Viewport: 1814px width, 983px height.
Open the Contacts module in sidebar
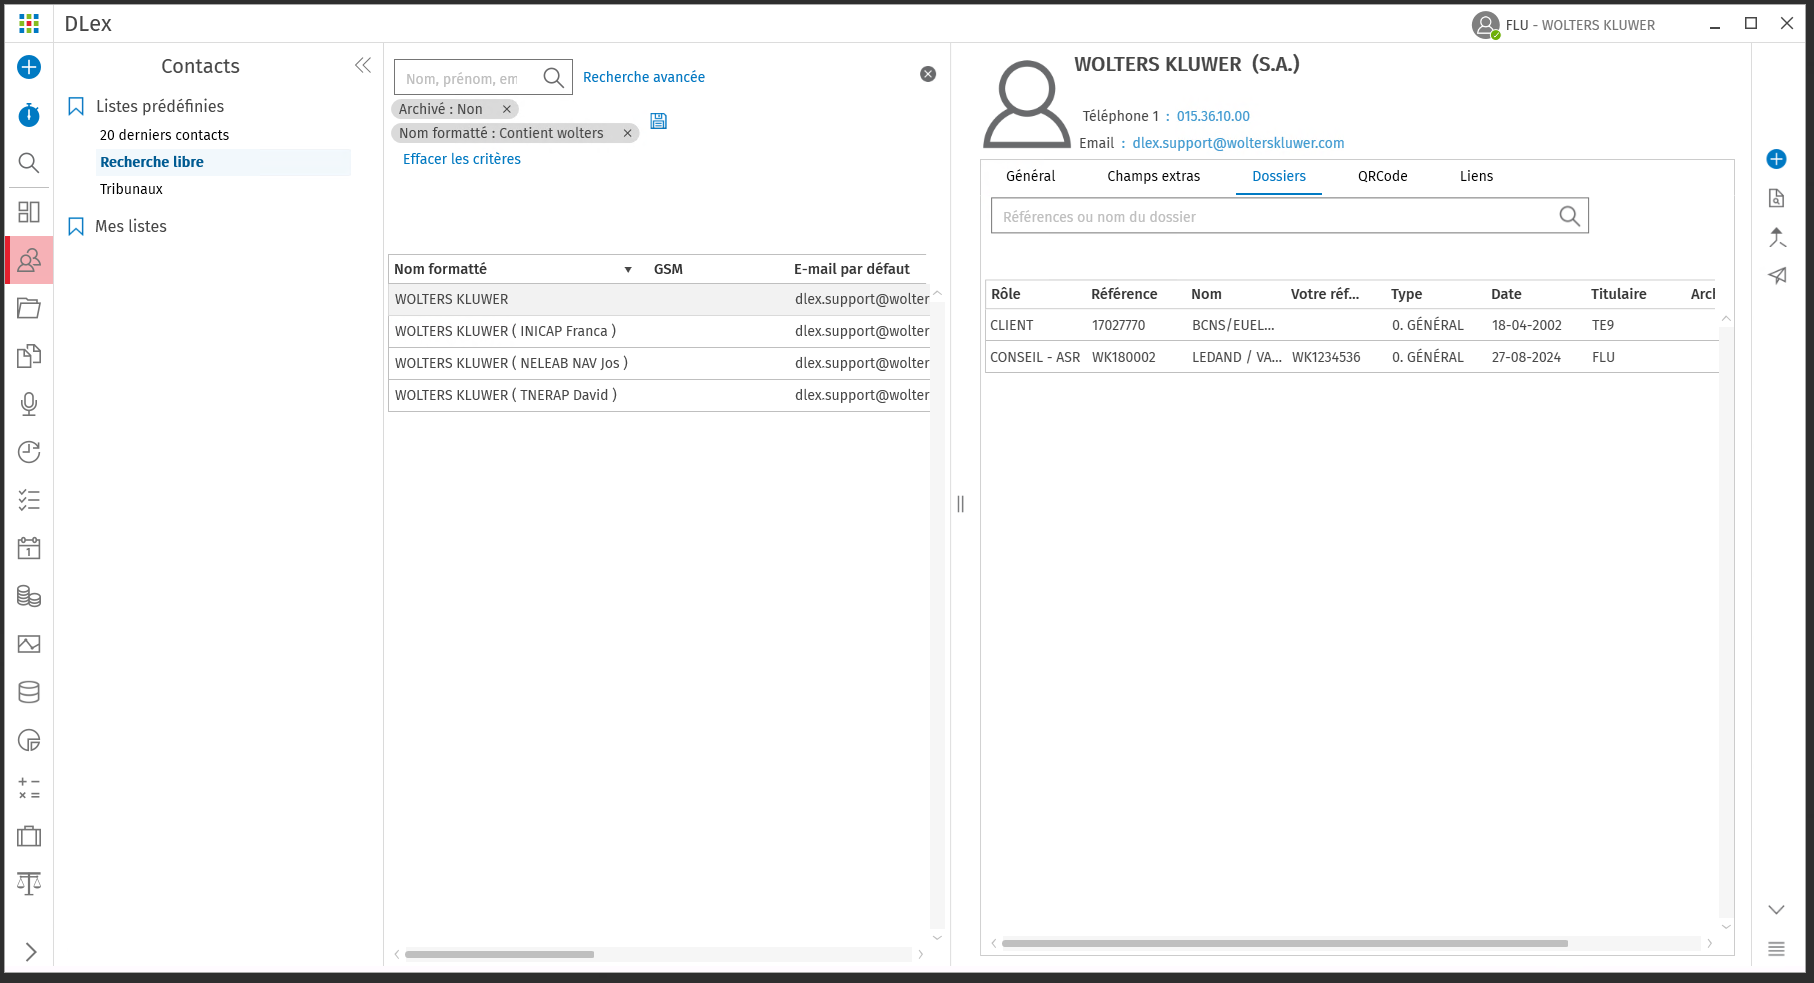pyautogui.click(x=29, y=260)
